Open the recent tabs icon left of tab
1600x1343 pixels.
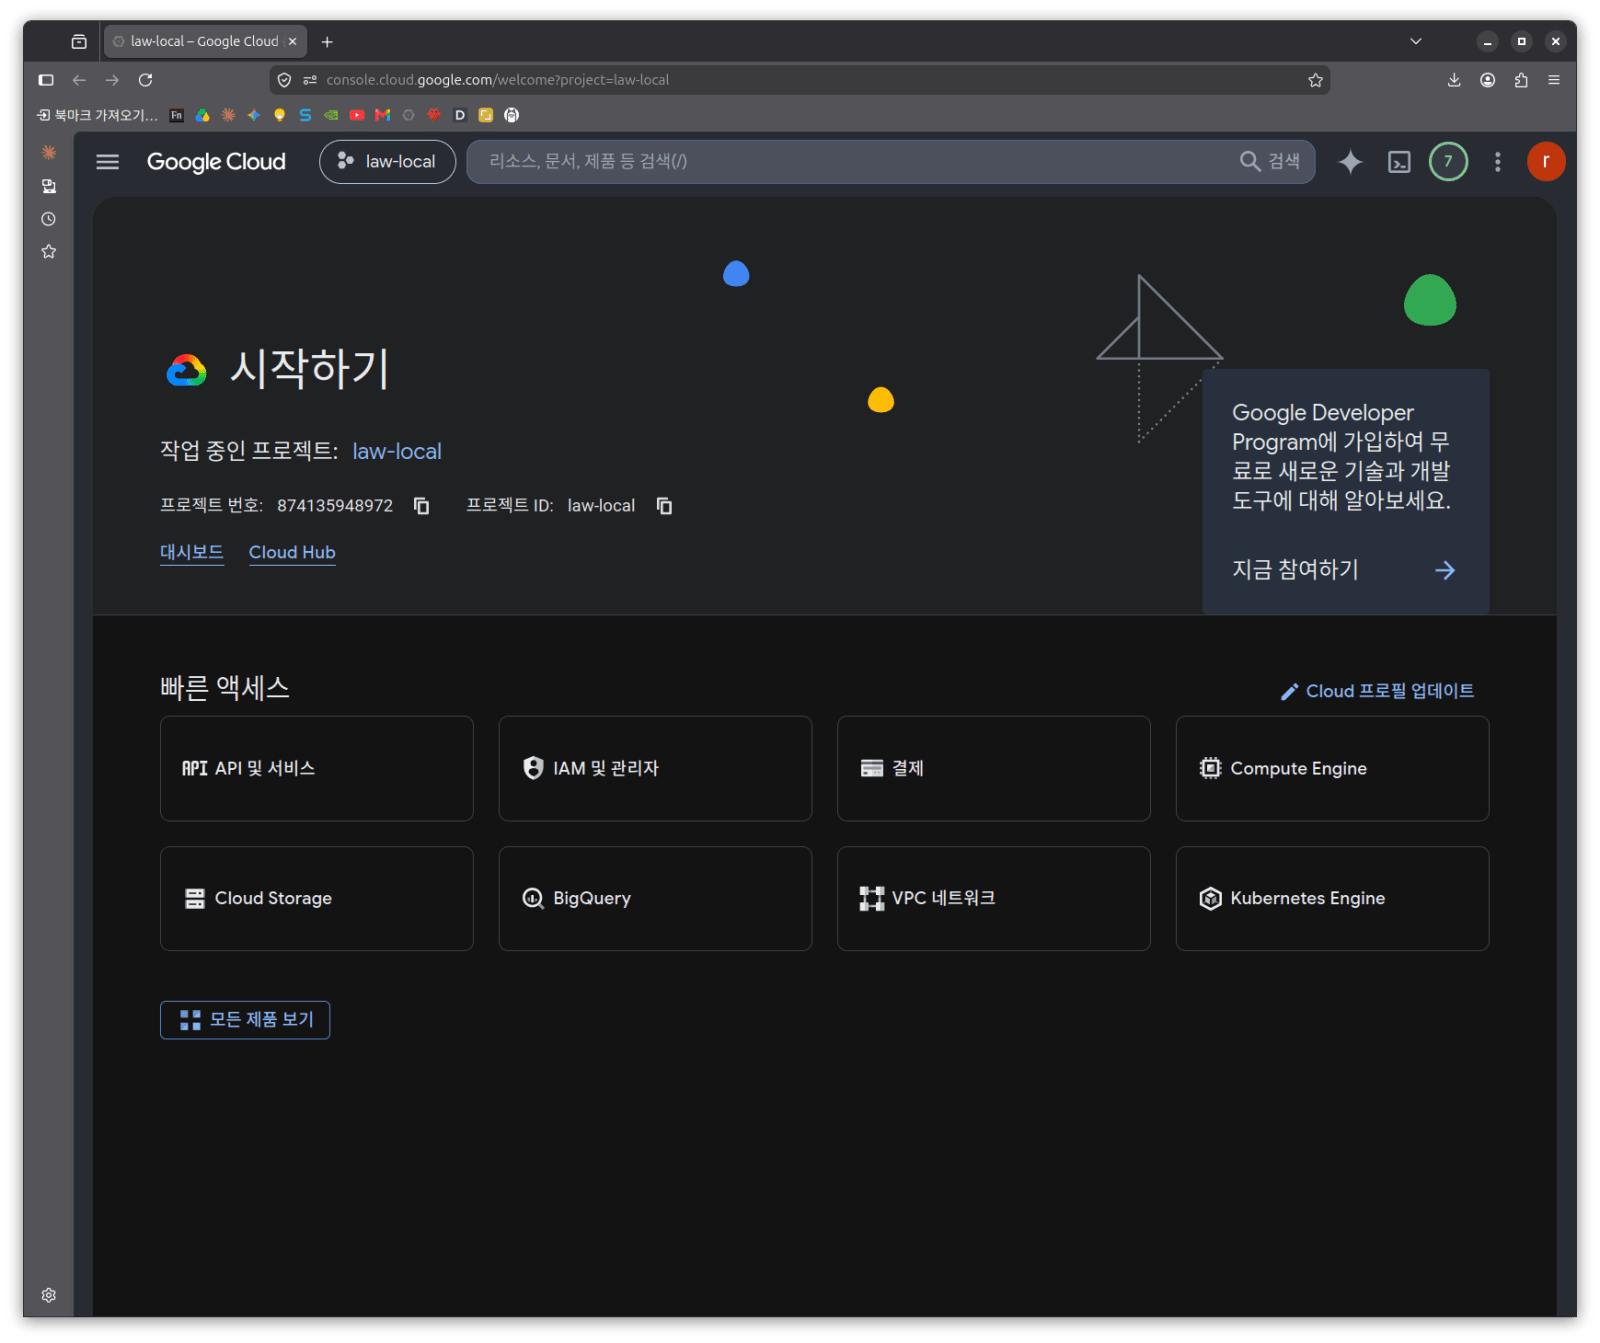(x=79, y=42)
